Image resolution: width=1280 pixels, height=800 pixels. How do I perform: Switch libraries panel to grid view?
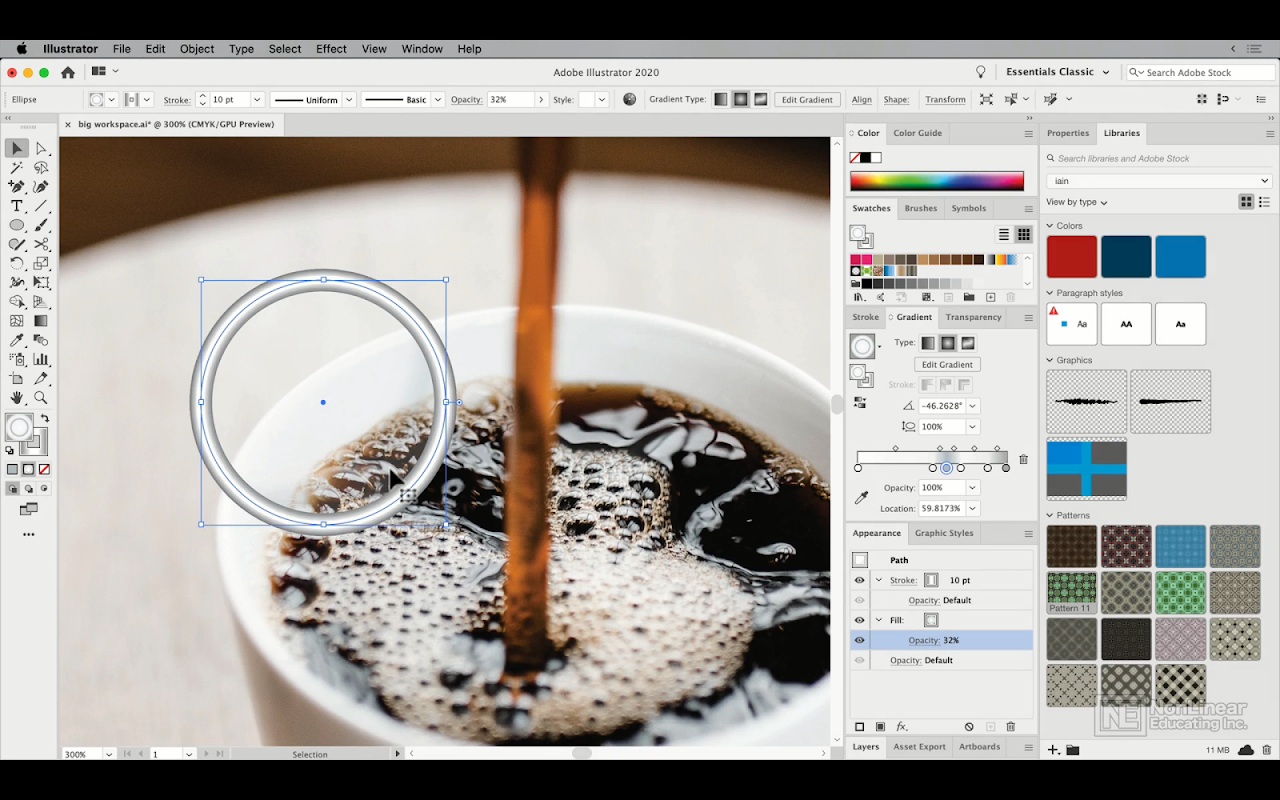point(1246,202)
